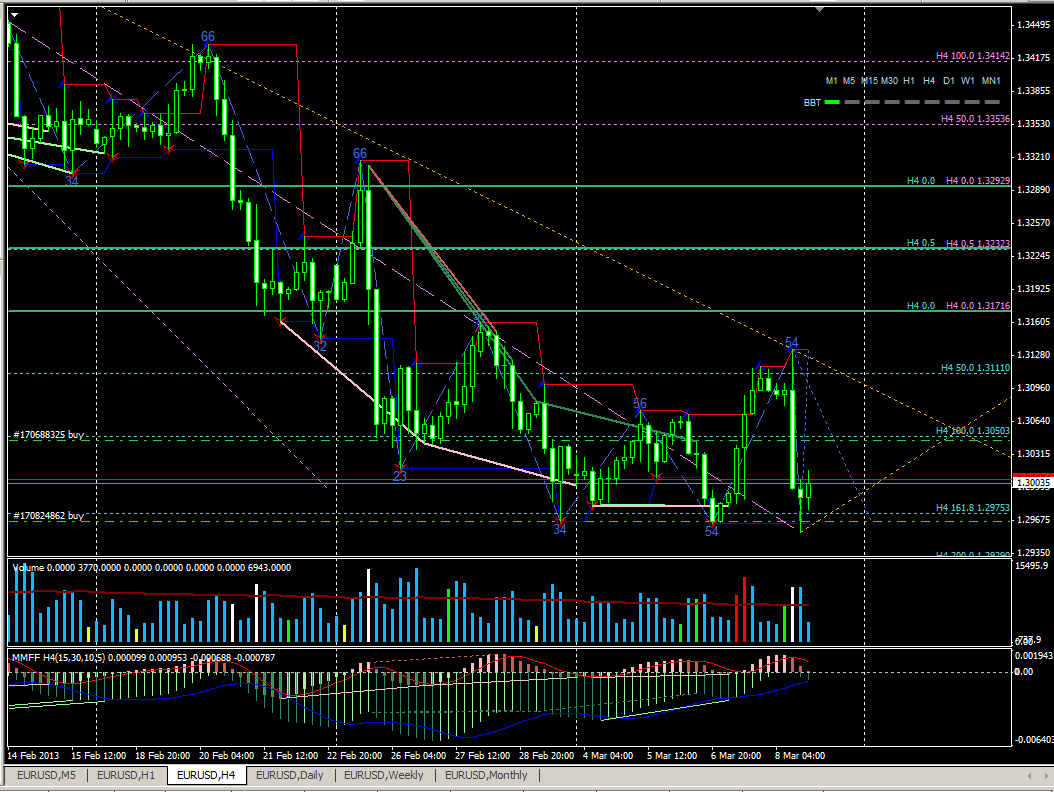Click the '8 Mar 04:00' time axis label
1054x792 pixels.
coord(800,756)
